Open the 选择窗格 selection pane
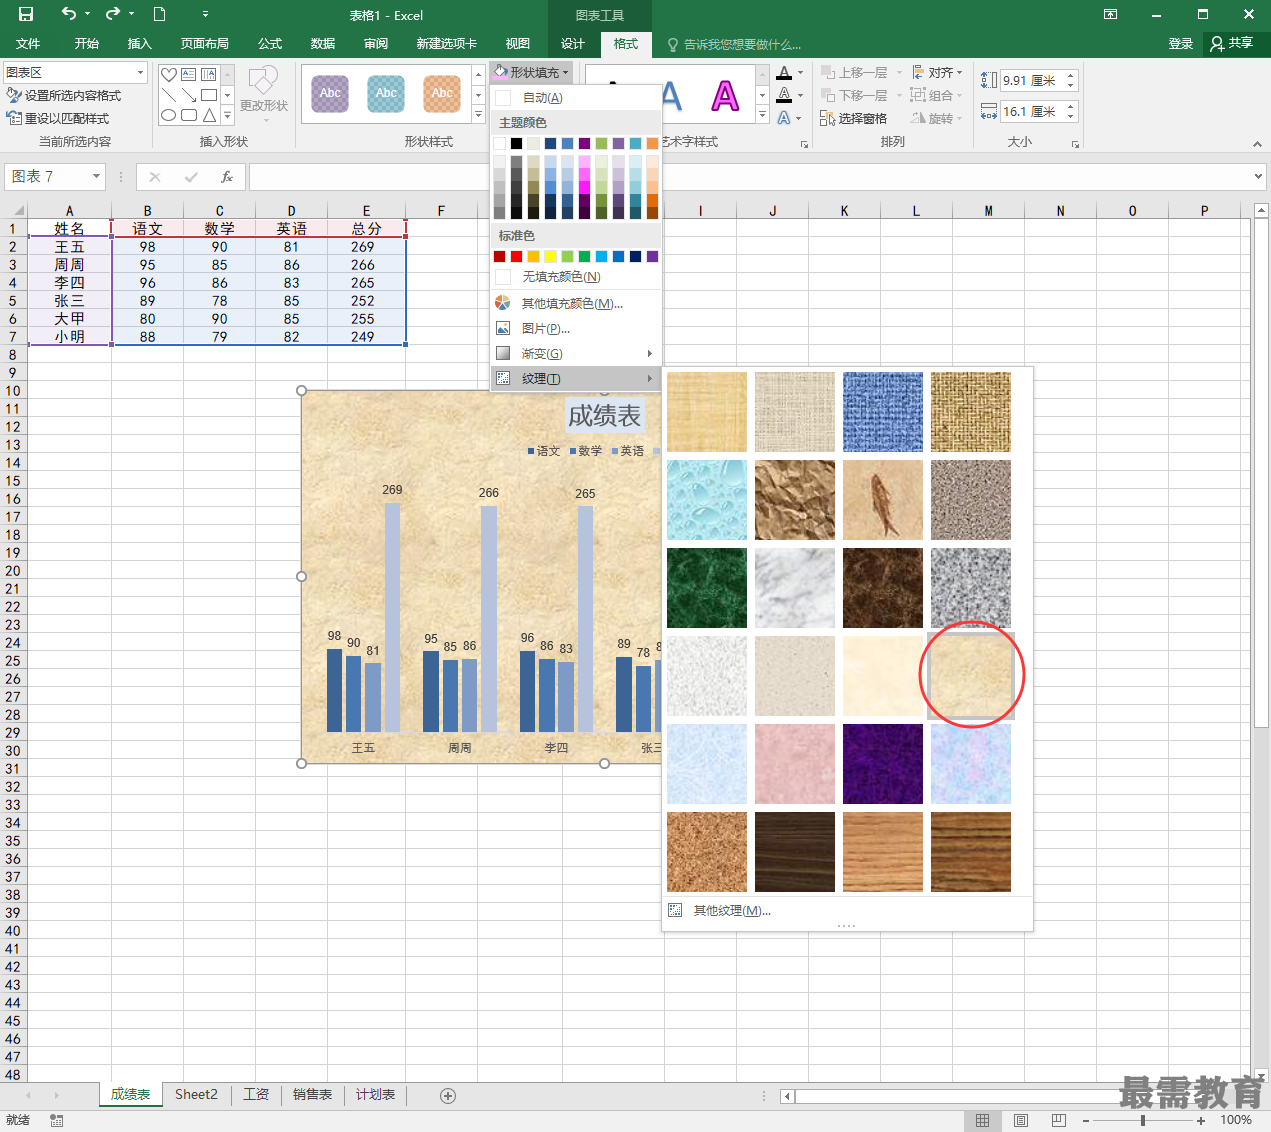 coord(853,118)
